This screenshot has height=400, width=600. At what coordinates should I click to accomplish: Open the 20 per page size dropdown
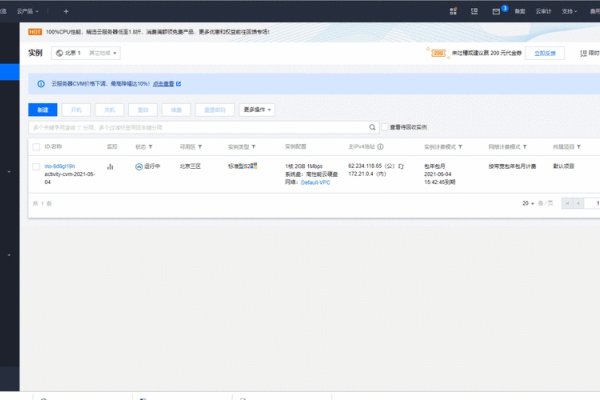[x=528, y=203]
